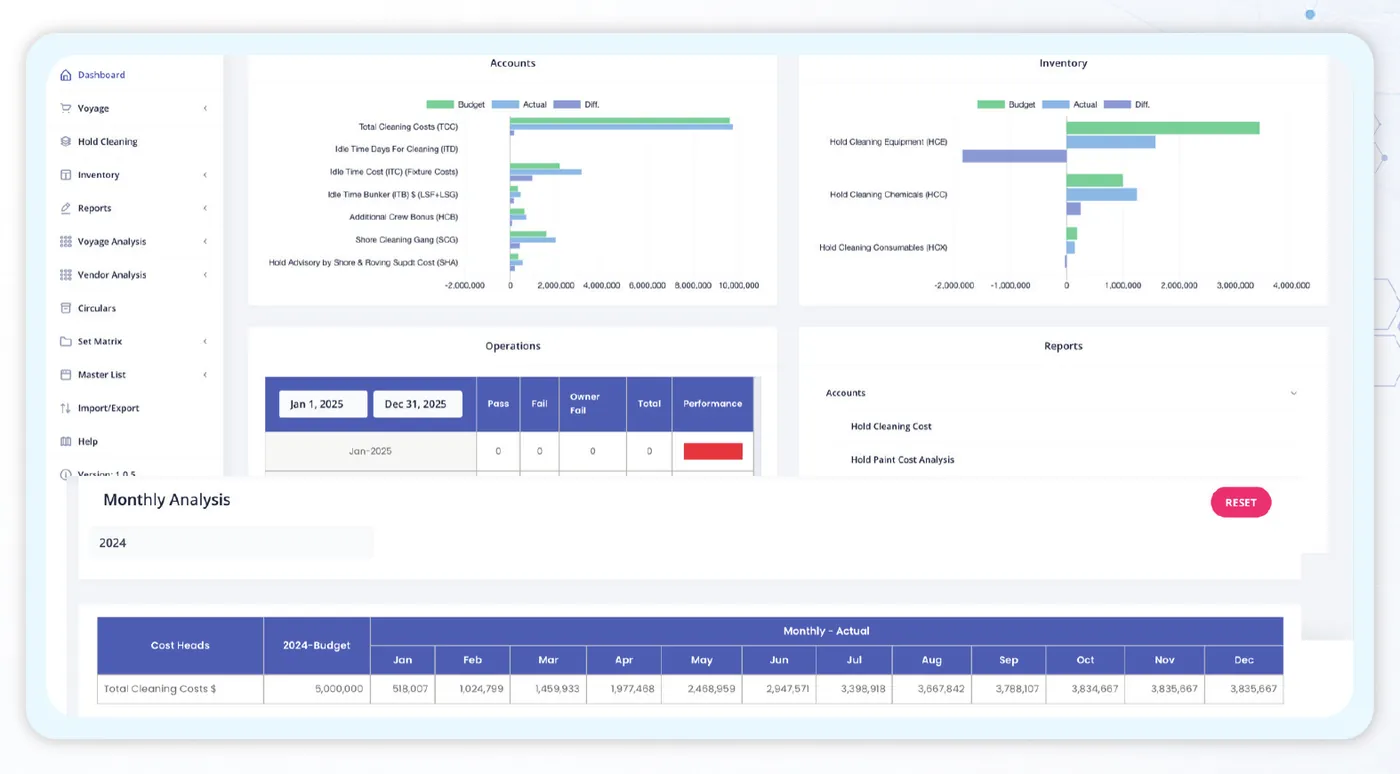Expand the Vendor Analysis submenu chevron

coord(205,275)
